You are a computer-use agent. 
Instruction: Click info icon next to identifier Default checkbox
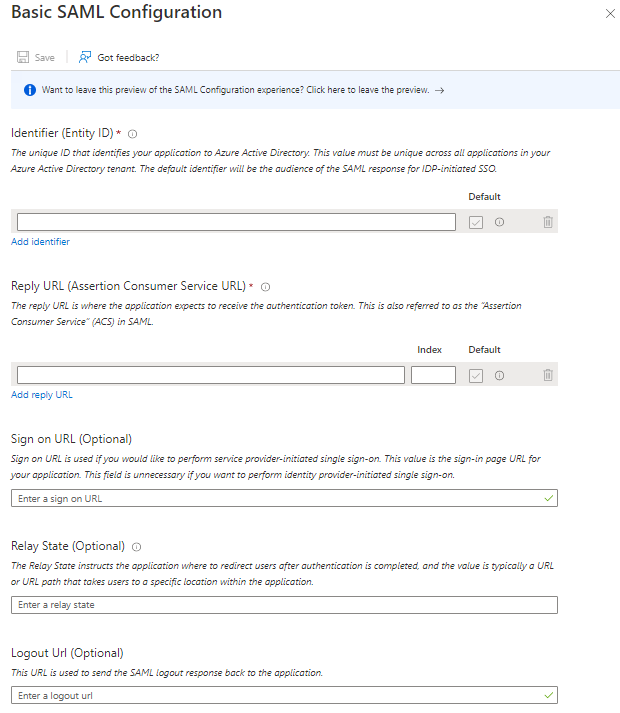[499, 222]
